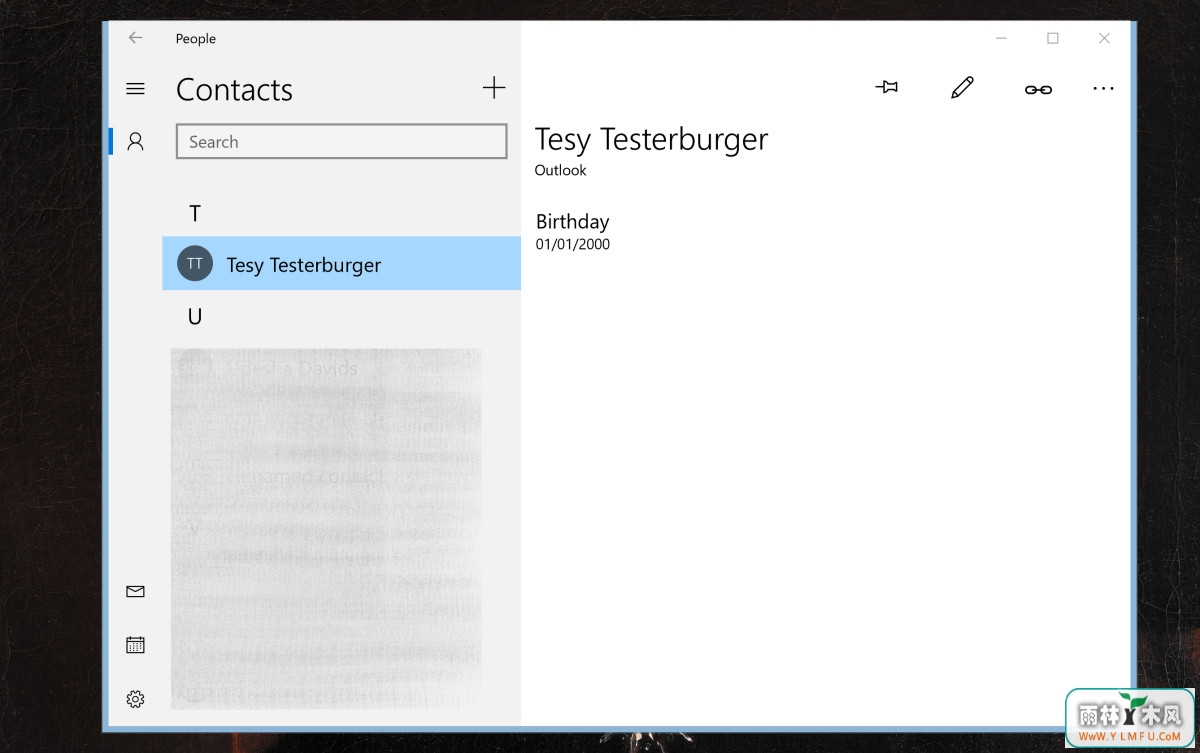Click the birthday date 01/01/2000
This screenshot has width=1200, height=753.
click(573, 244)
